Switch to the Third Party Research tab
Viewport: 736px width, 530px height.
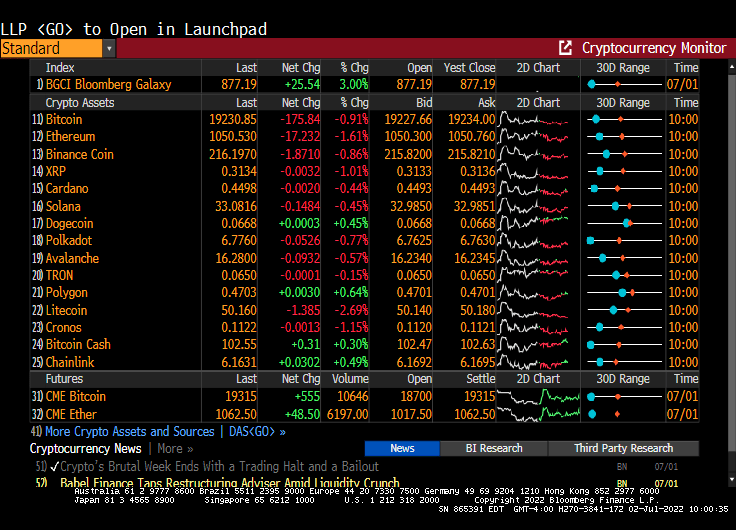coord(623,448)
